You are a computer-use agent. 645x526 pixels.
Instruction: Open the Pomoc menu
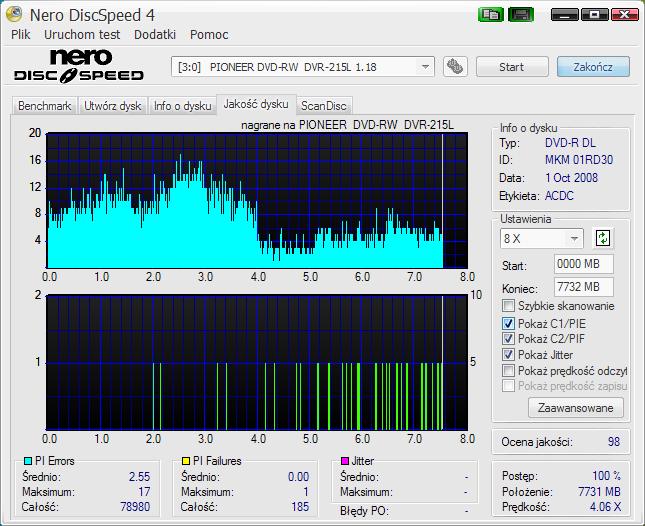[x=209, y=35]
